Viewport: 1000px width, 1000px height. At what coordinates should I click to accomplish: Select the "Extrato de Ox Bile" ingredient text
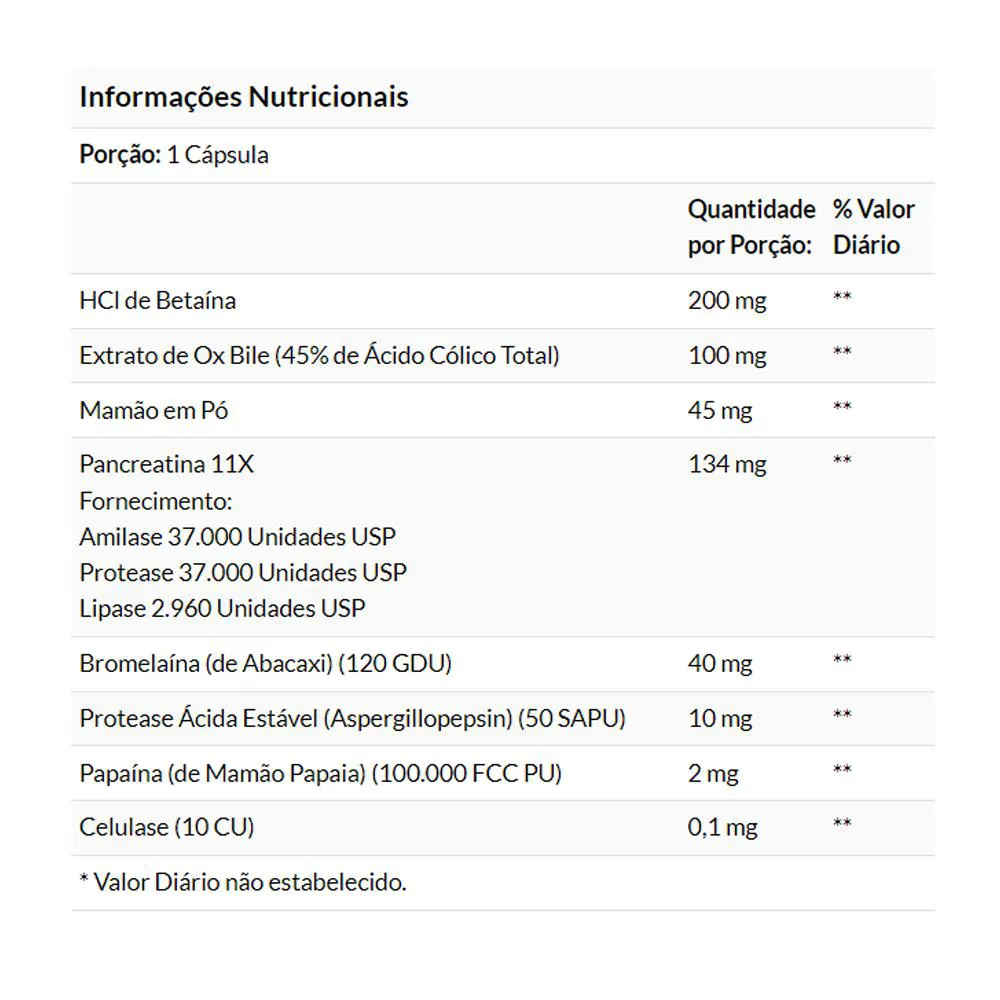(319, 355)
